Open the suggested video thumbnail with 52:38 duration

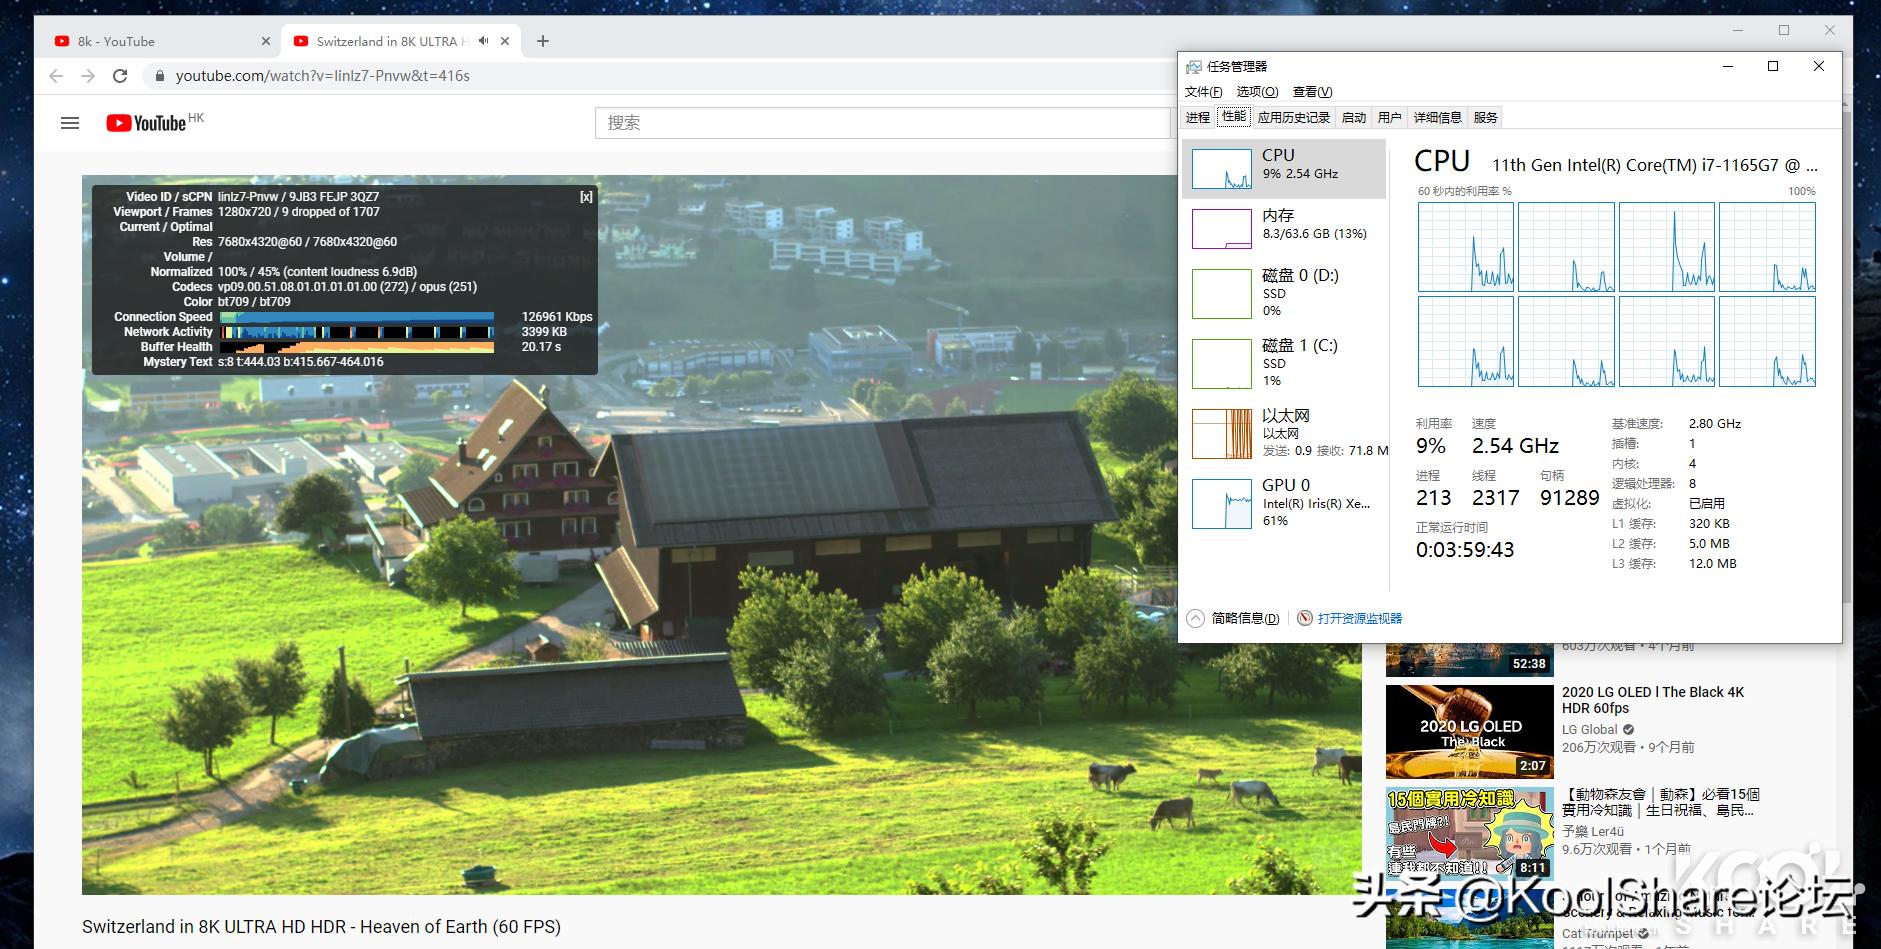pos(1469,660)
